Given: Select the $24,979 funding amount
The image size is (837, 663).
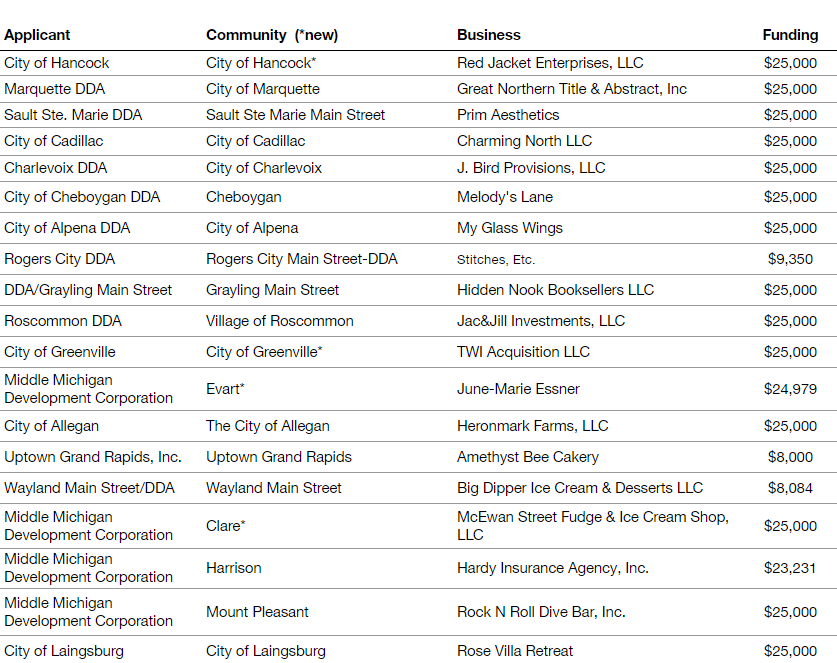Looking at the screenshot, I should pos(790,389).
